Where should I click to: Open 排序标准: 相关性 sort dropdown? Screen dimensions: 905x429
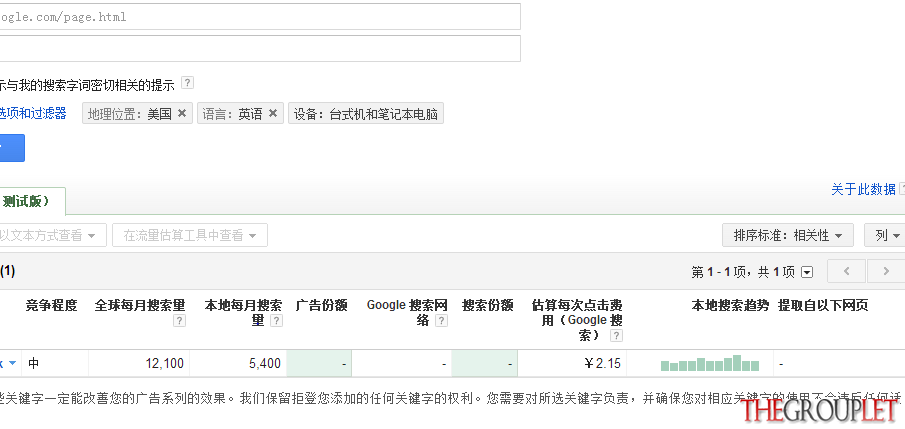point(788,235)
